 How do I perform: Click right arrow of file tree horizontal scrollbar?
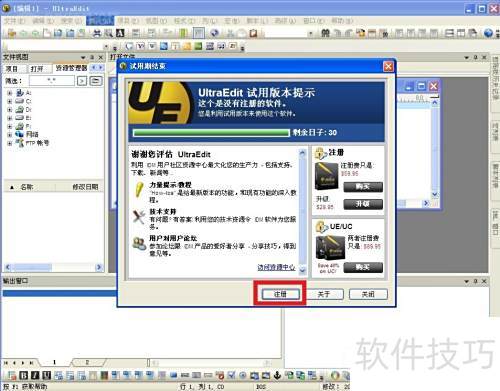coord(99,267)
